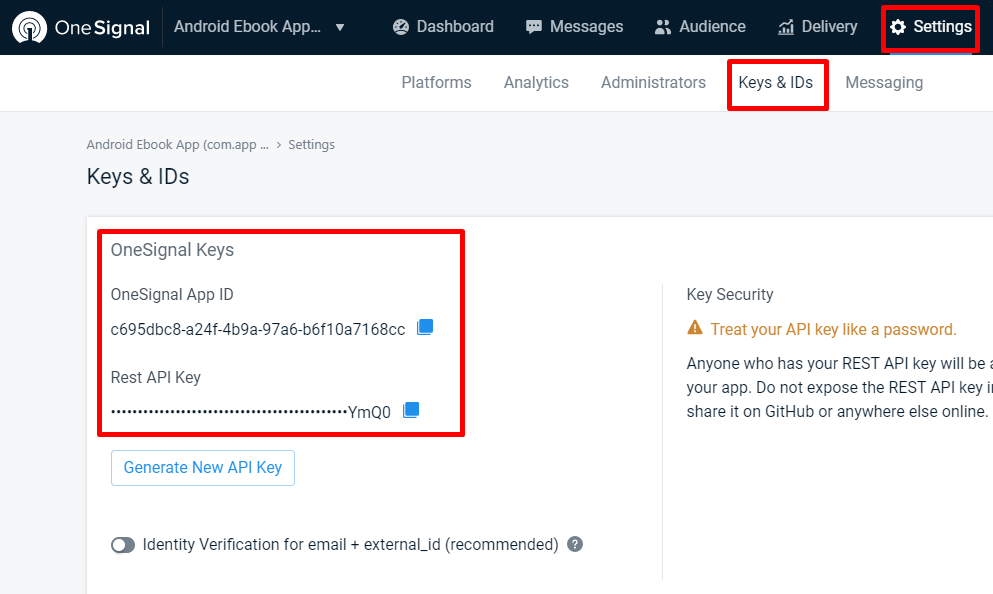Switch to the Administrators tab

pos(654,82)
